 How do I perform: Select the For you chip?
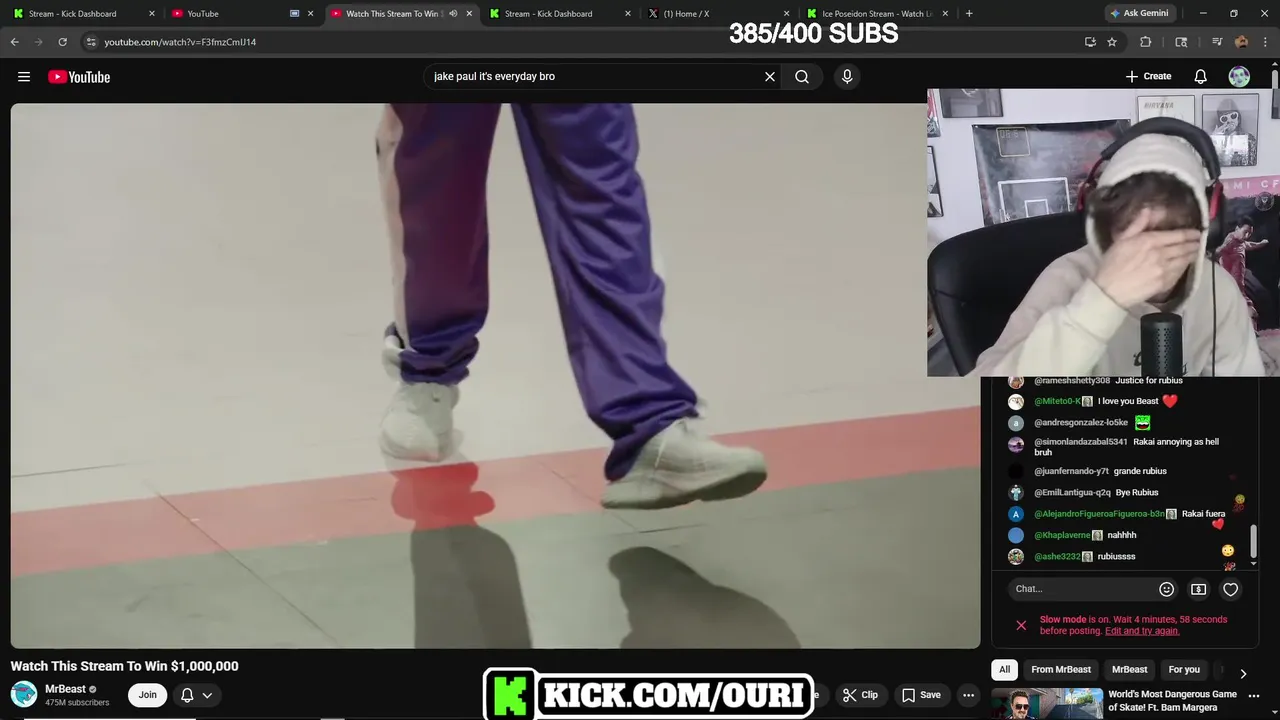1184,670
